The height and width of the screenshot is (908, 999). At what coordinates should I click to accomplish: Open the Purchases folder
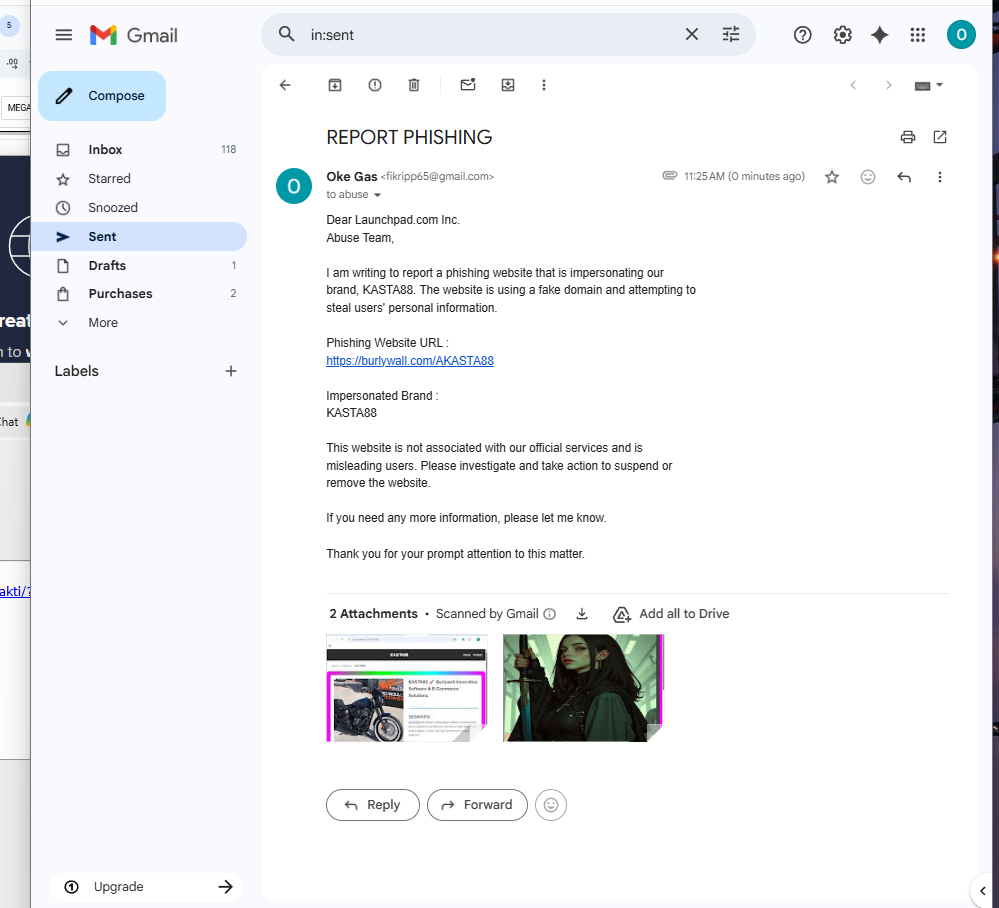point(139,294)
